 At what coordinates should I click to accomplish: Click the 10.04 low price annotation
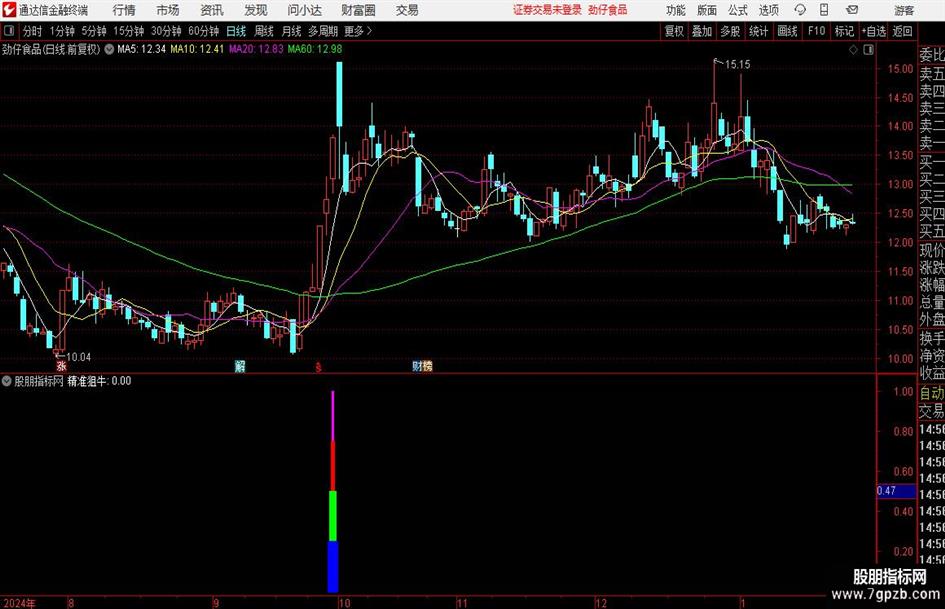[x=78, y=357]
